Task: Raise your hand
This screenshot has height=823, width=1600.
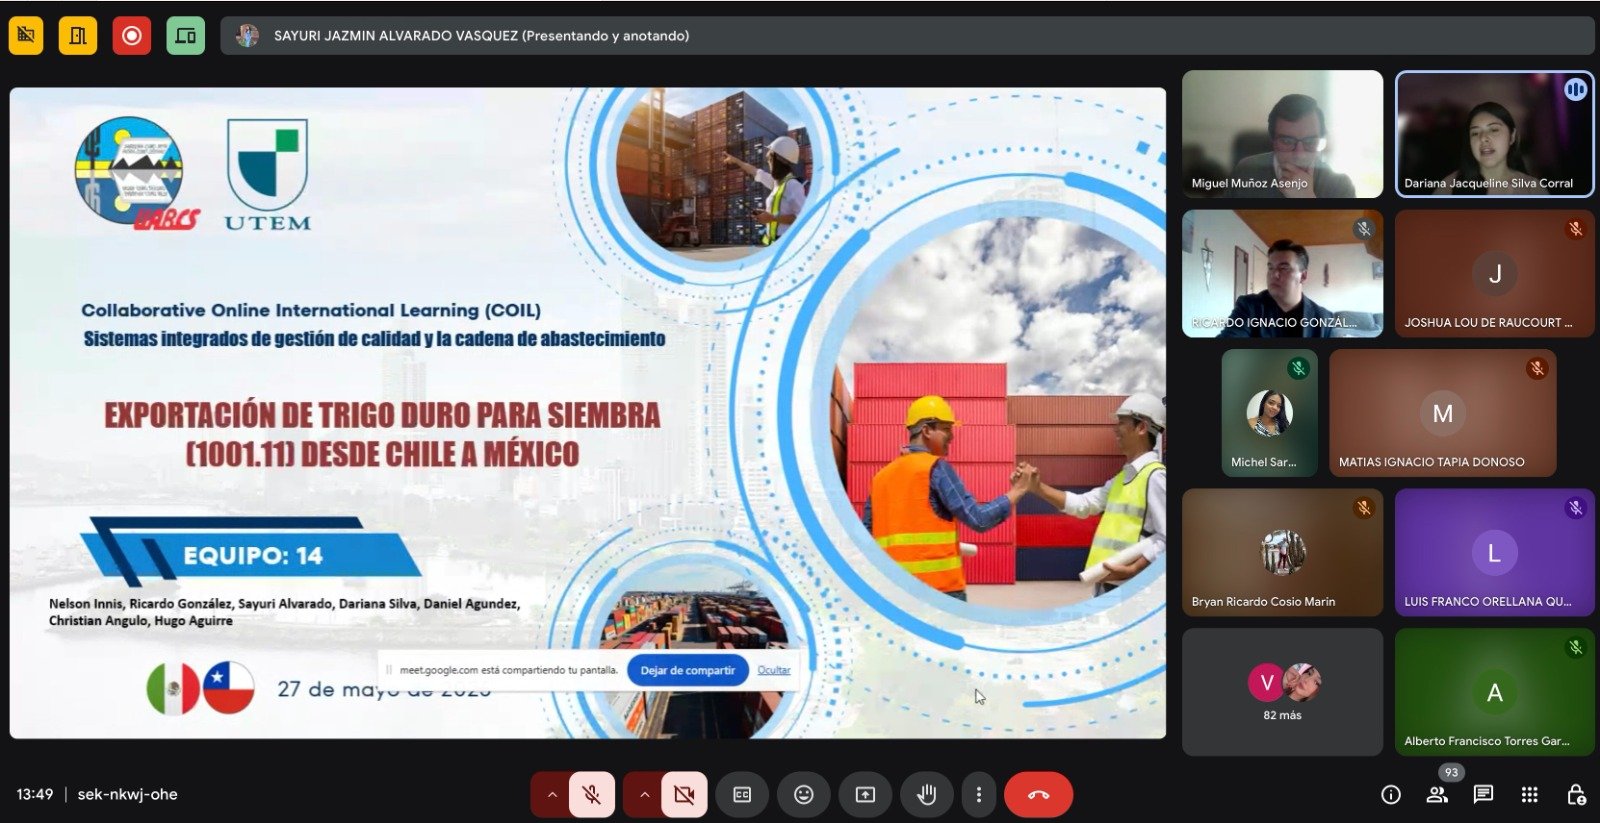Action: pyautogui.click(x=927, y=795)
